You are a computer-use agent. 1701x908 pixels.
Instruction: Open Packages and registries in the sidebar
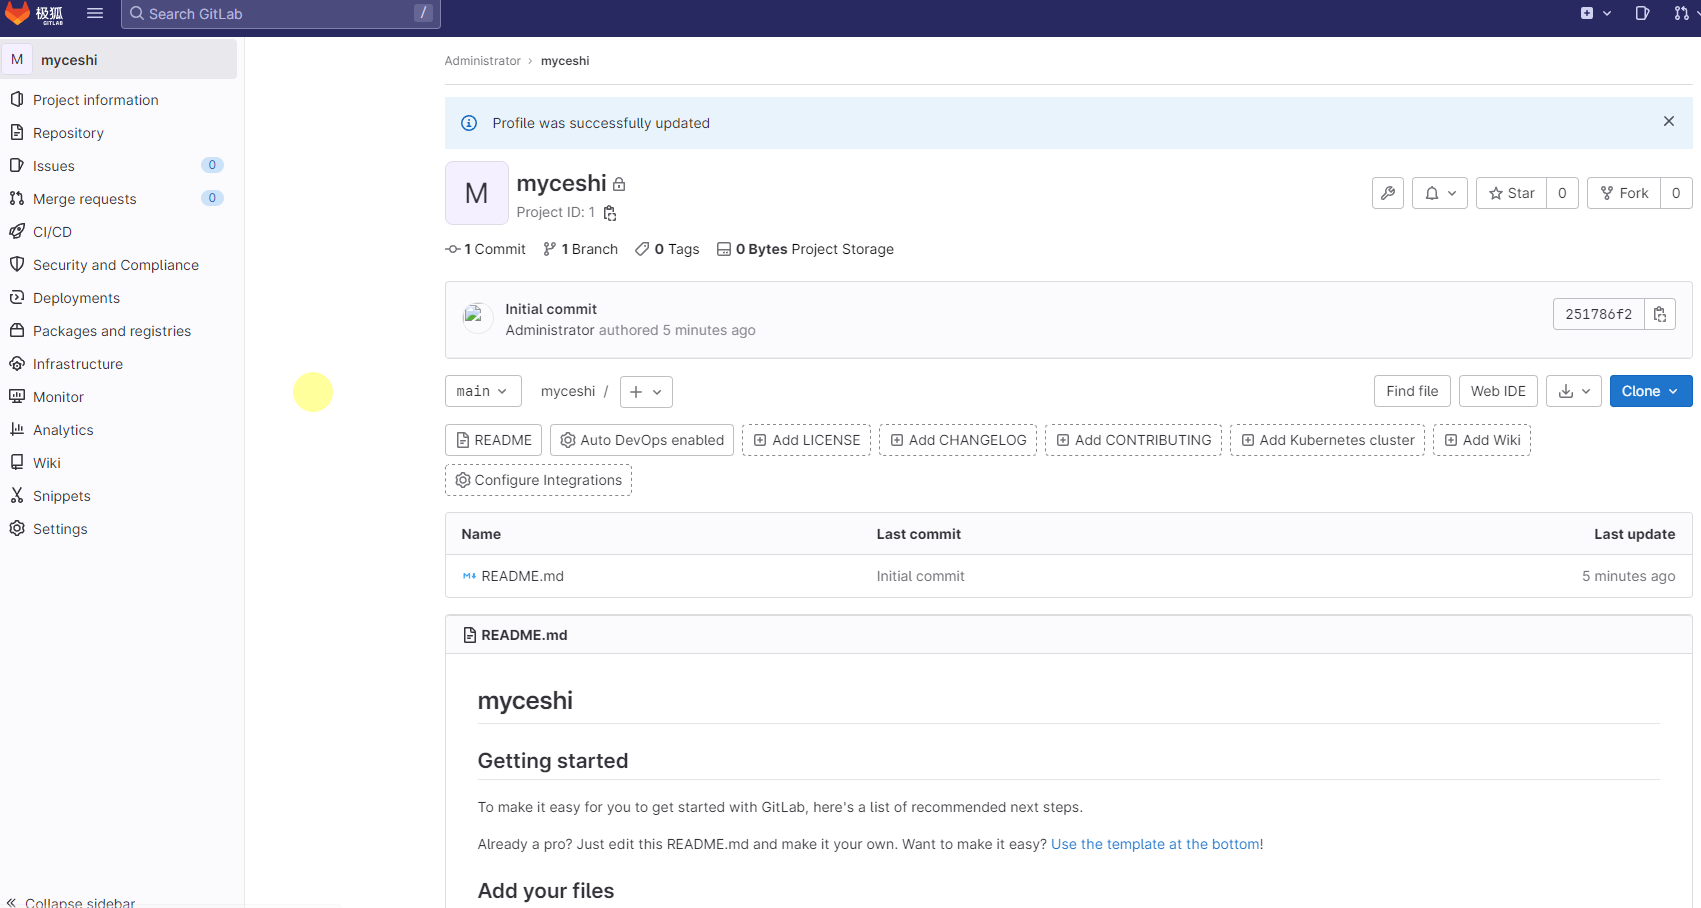pos(112,330)
